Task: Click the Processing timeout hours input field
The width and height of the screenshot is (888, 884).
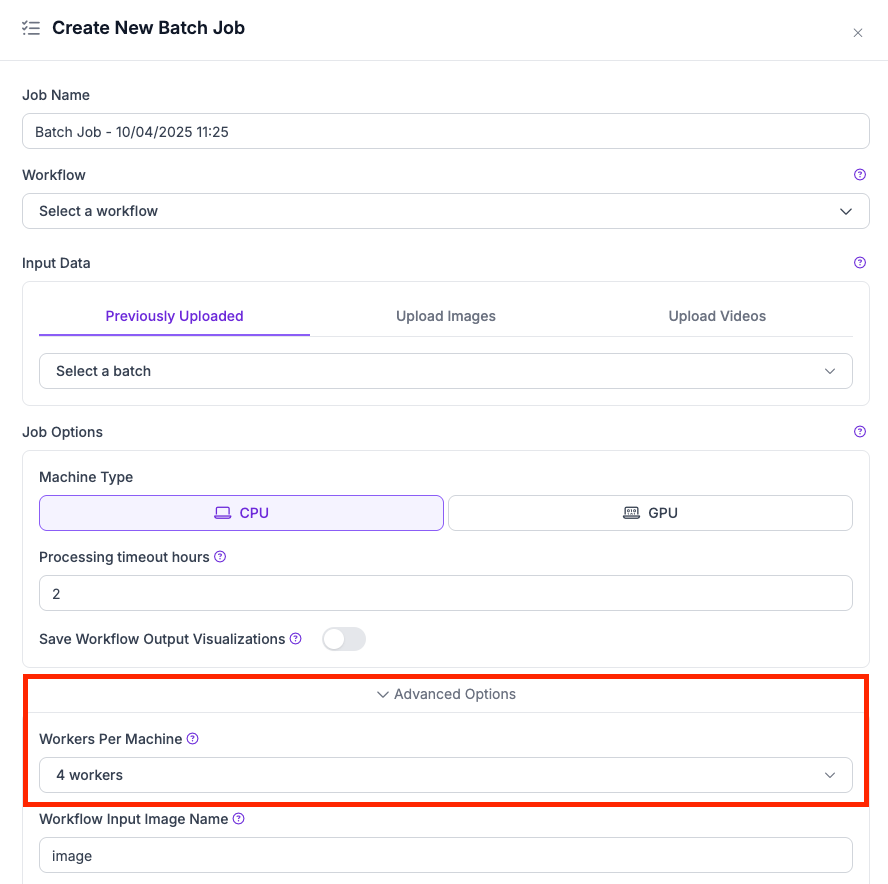Action: (445, 593)
